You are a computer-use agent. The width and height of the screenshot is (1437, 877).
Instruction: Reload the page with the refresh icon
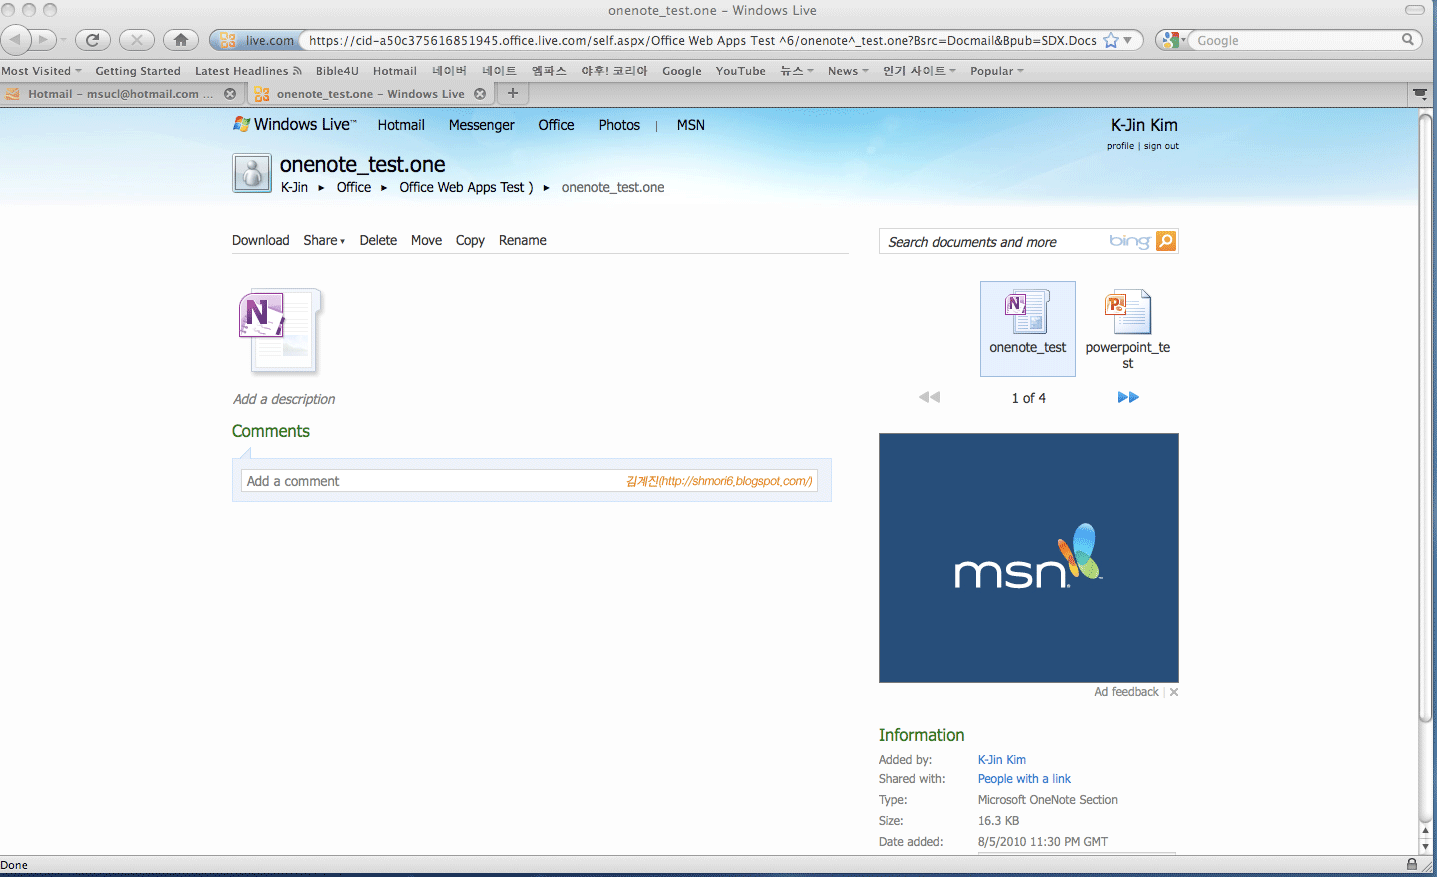tap(92, 40)
